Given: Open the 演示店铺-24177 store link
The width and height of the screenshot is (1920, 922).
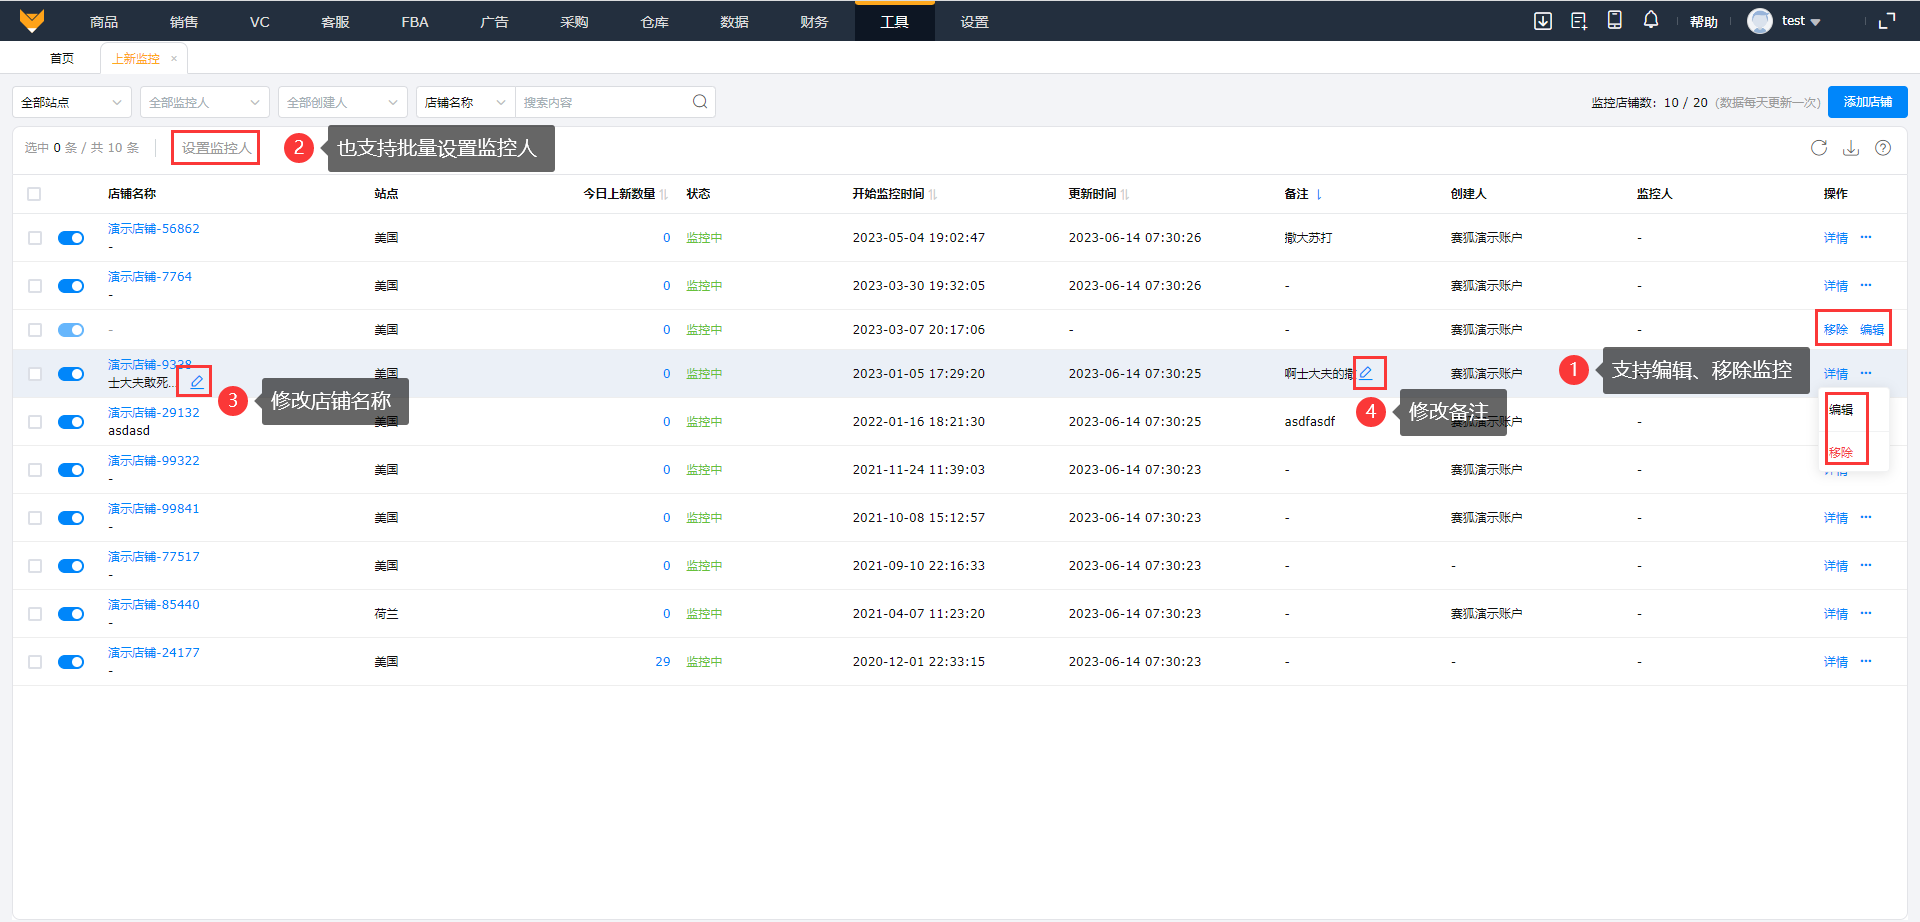Looking at the screenshot, I should tap(154, 652).
